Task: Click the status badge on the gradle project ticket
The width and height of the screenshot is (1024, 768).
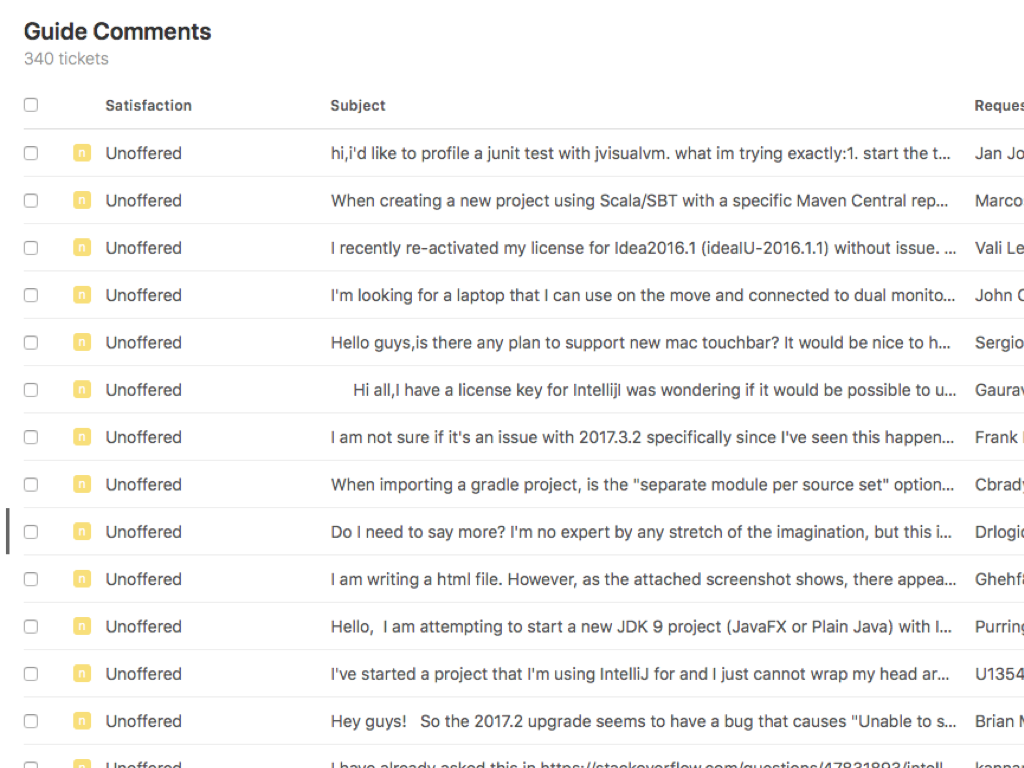Action: [82, 485]
